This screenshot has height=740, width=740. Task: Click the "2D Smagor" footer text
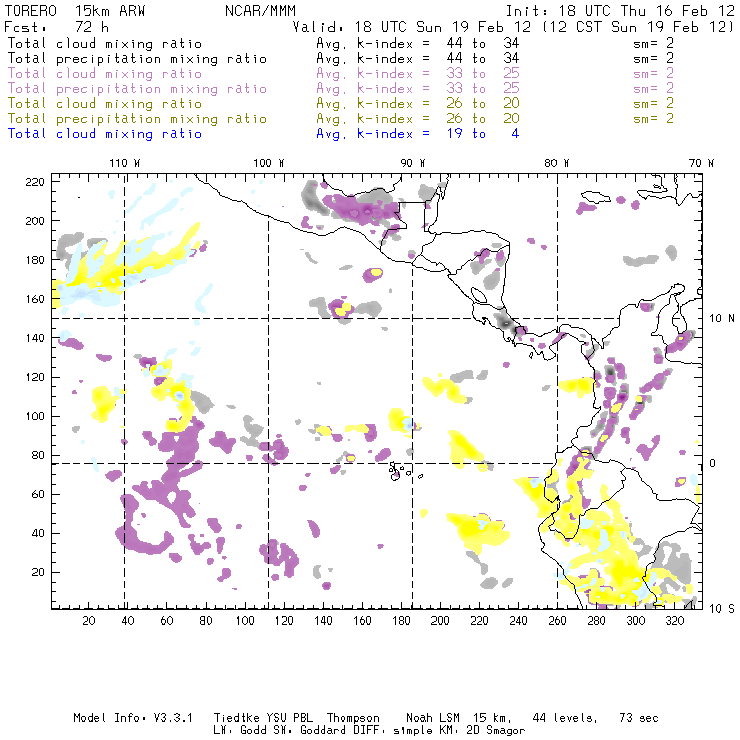[496, 731]
